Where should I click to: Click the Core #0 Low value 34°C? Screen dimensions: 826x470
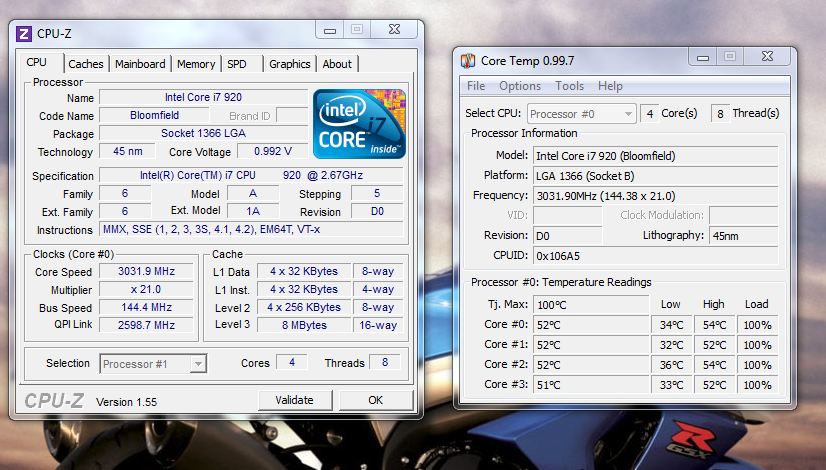672,325
